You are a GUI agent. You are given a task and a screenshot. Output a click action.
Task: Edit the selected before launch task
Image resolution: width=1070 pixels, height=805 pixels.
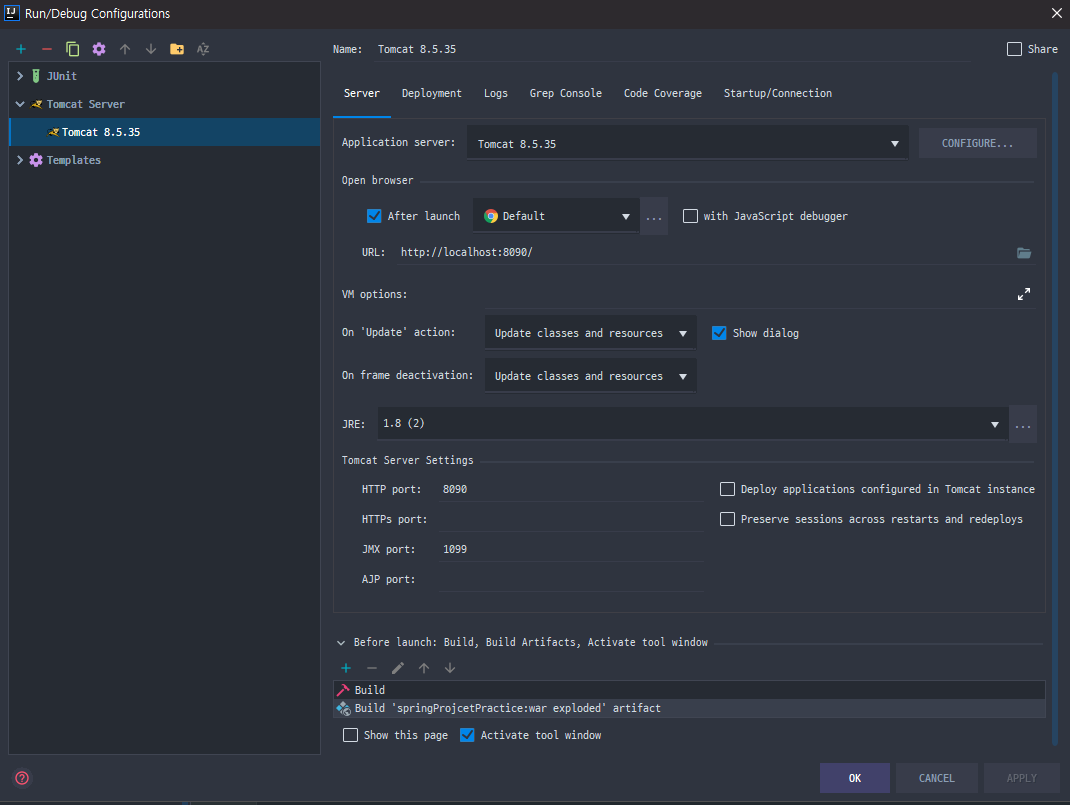pos(398,668)
